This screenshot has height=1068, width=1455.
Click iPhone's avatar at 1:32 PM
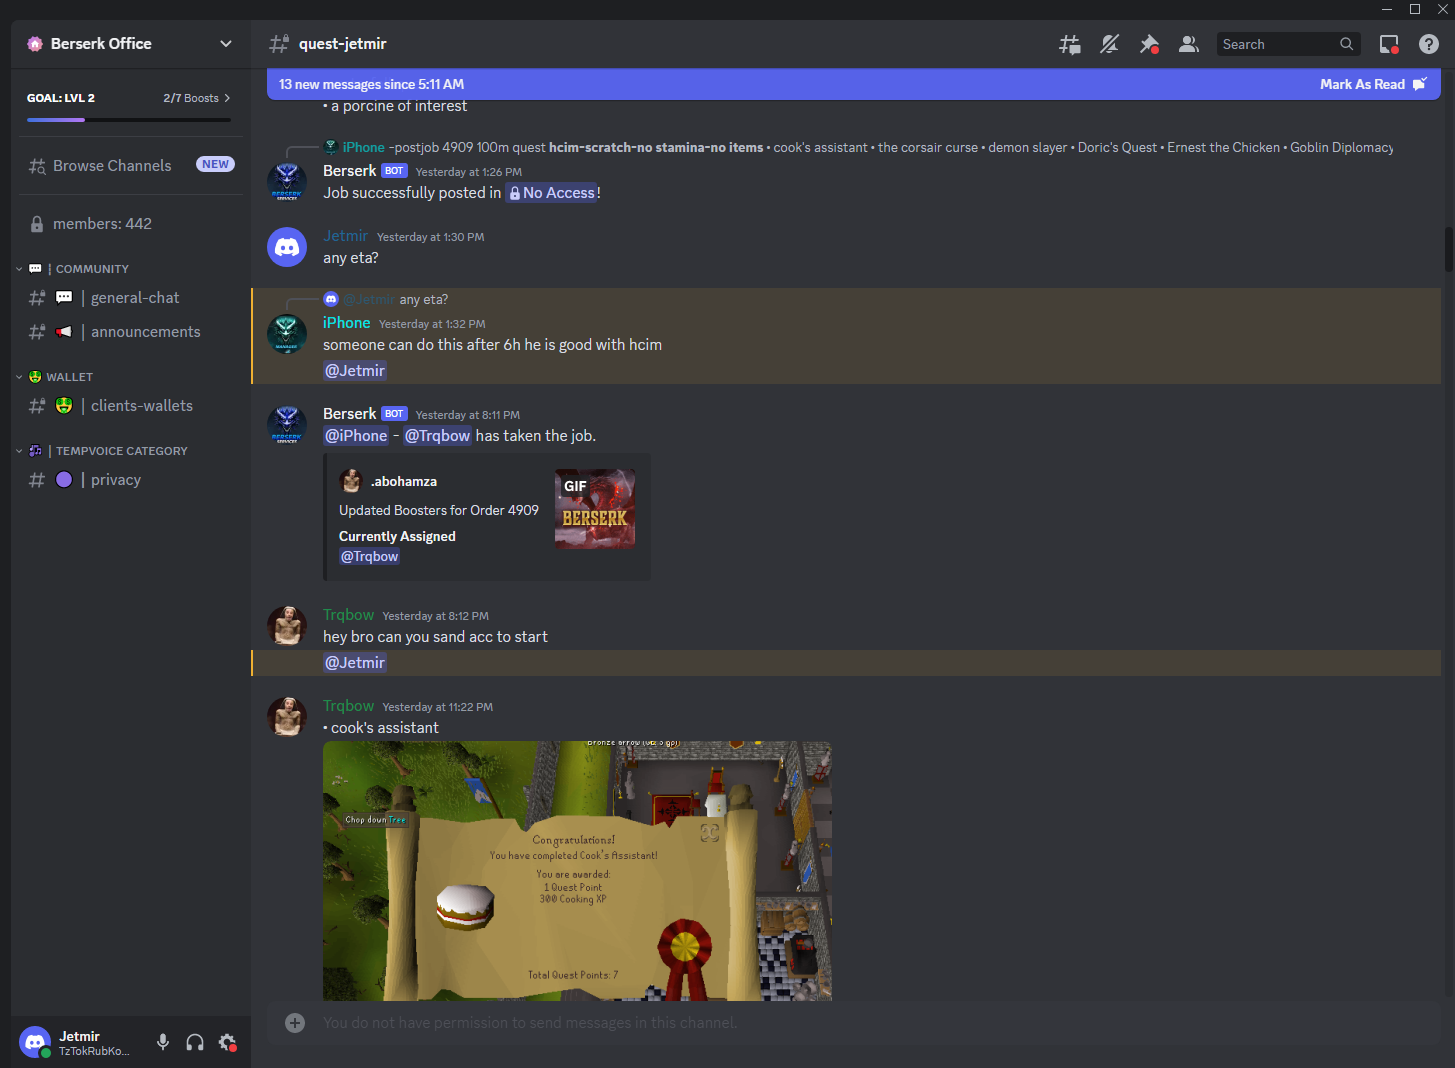coord(287,334)
